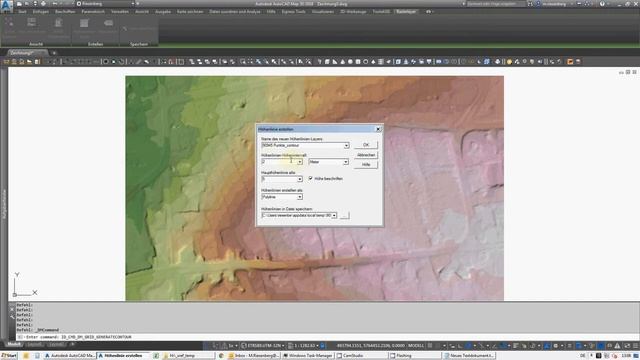Click the command line input field
640x360 pixels.
(327, 337)
